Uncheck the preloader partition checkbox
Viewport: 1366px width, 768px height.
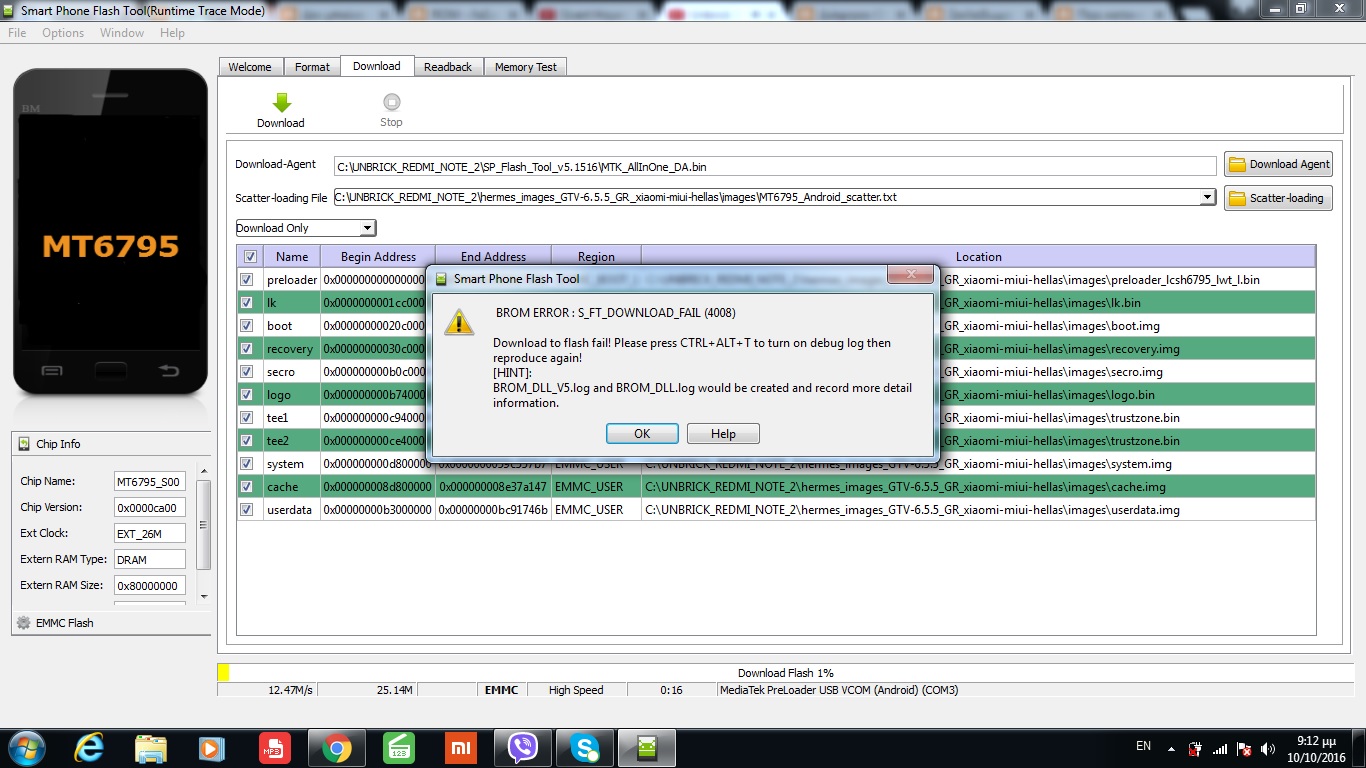(x=247, y=280)
